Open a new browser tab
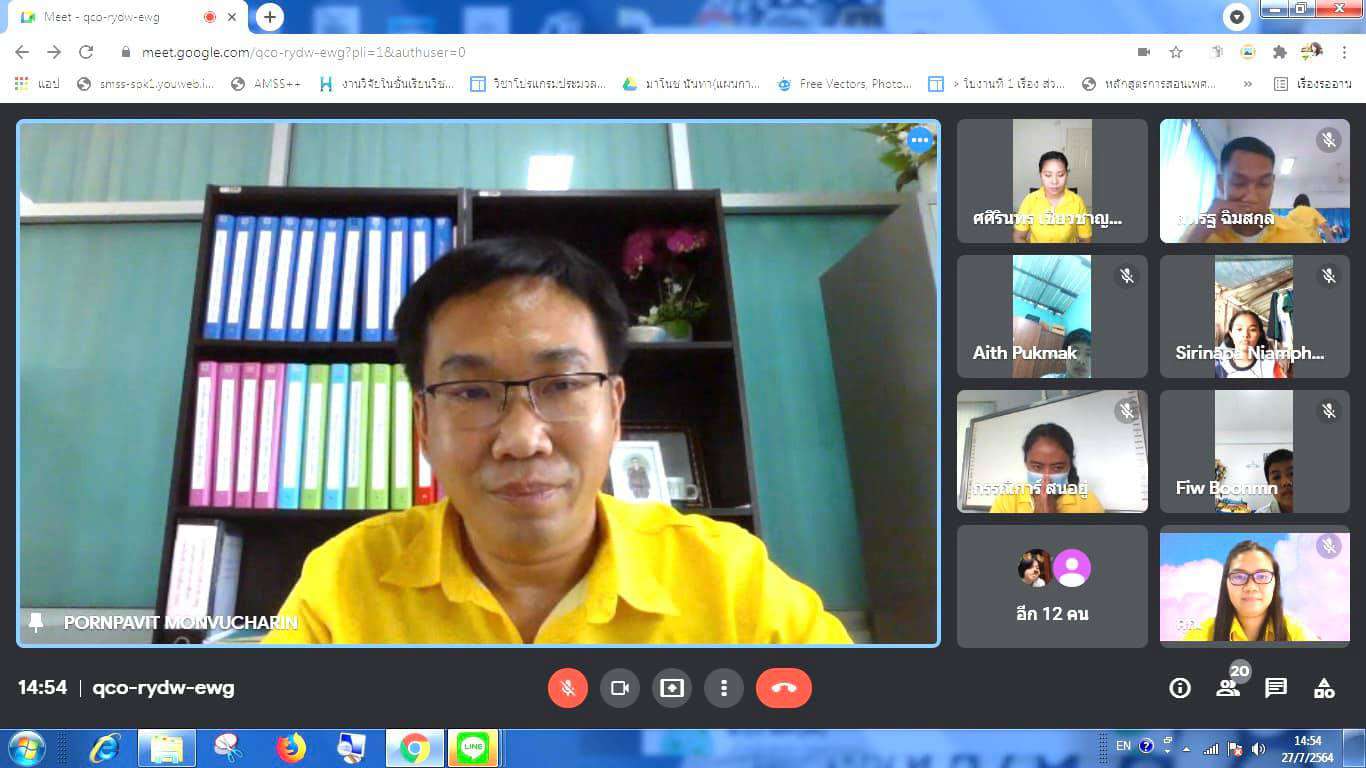 pos(269,17)
